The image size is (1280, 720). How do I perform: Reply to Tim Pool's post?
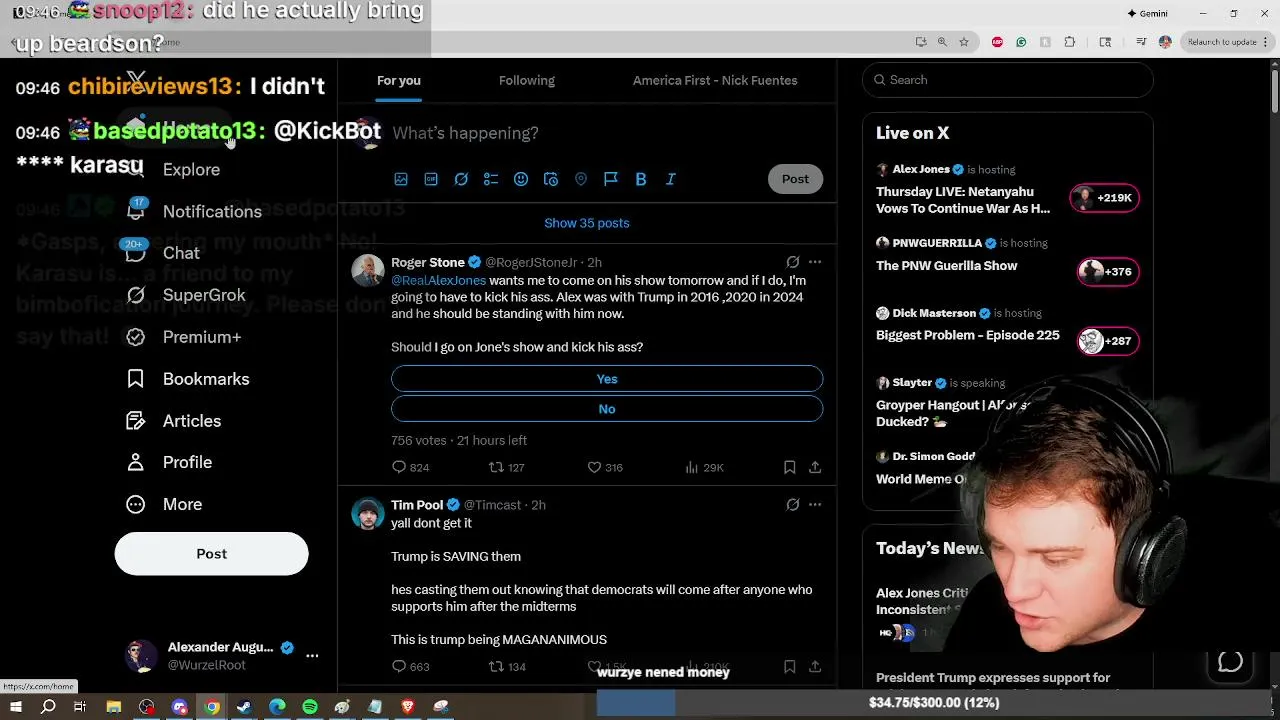[410, 666]
